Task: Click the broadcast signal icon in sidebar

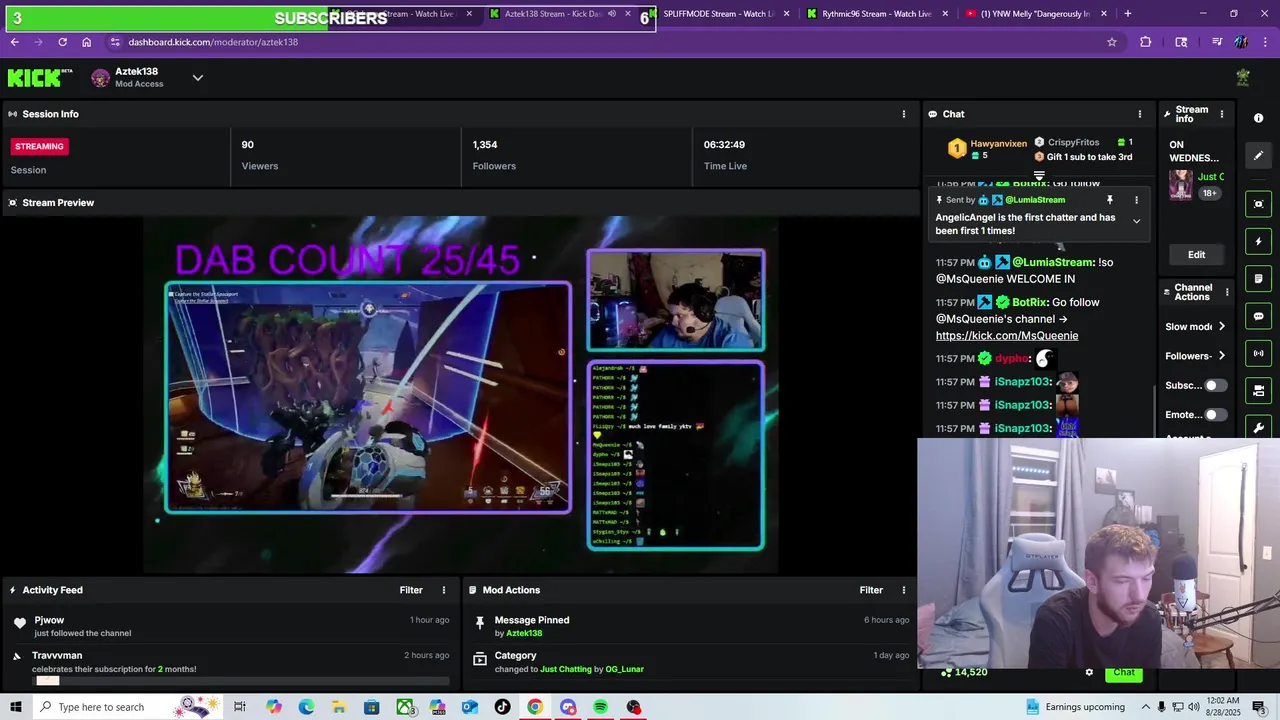Action: pyautogui.click(x=1258, y=353)
